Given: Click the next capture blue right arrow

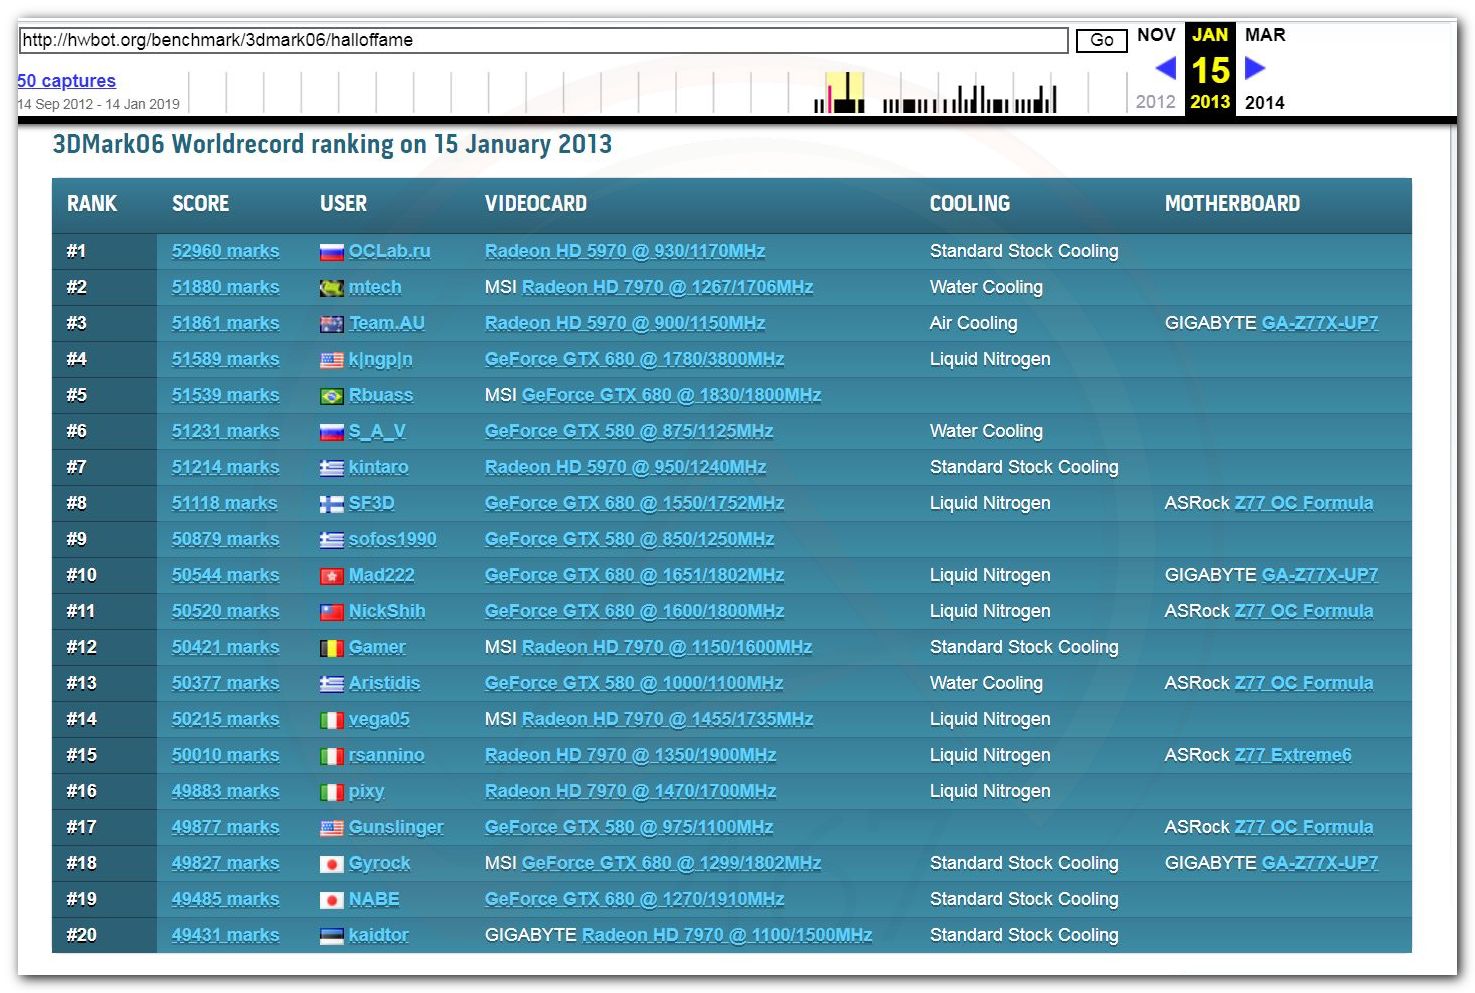Looking at the screenshot, I should tap(1255, 68).
